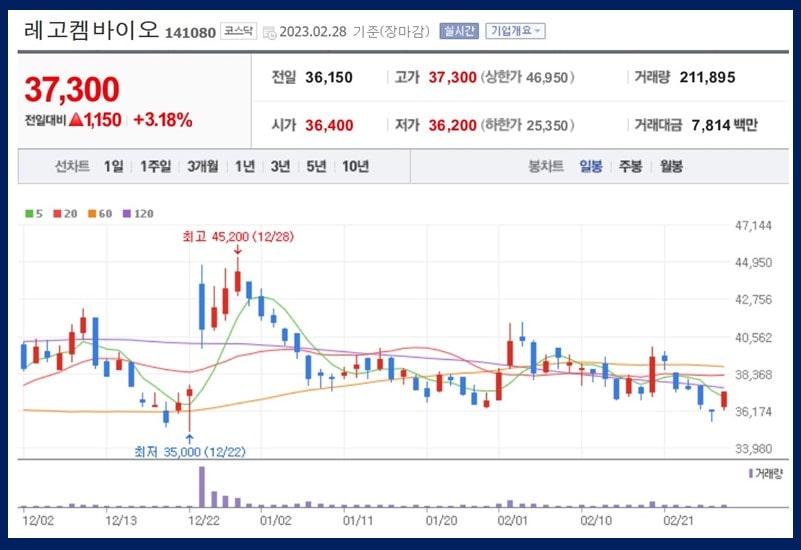Click the 거래량 value 211,895
This screenshot has width=801, height=550.
(x=708, y=77)
